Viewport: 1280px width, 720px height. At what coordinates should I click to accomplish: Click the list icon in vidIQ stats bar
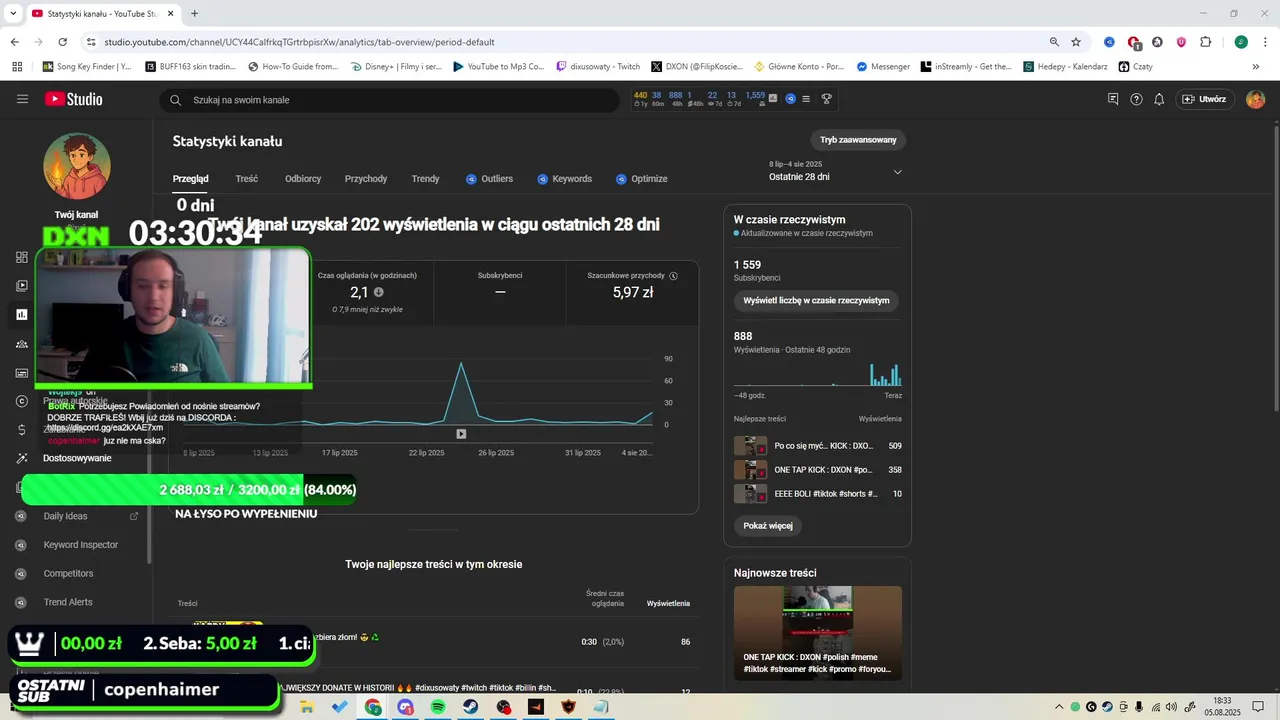806,99
